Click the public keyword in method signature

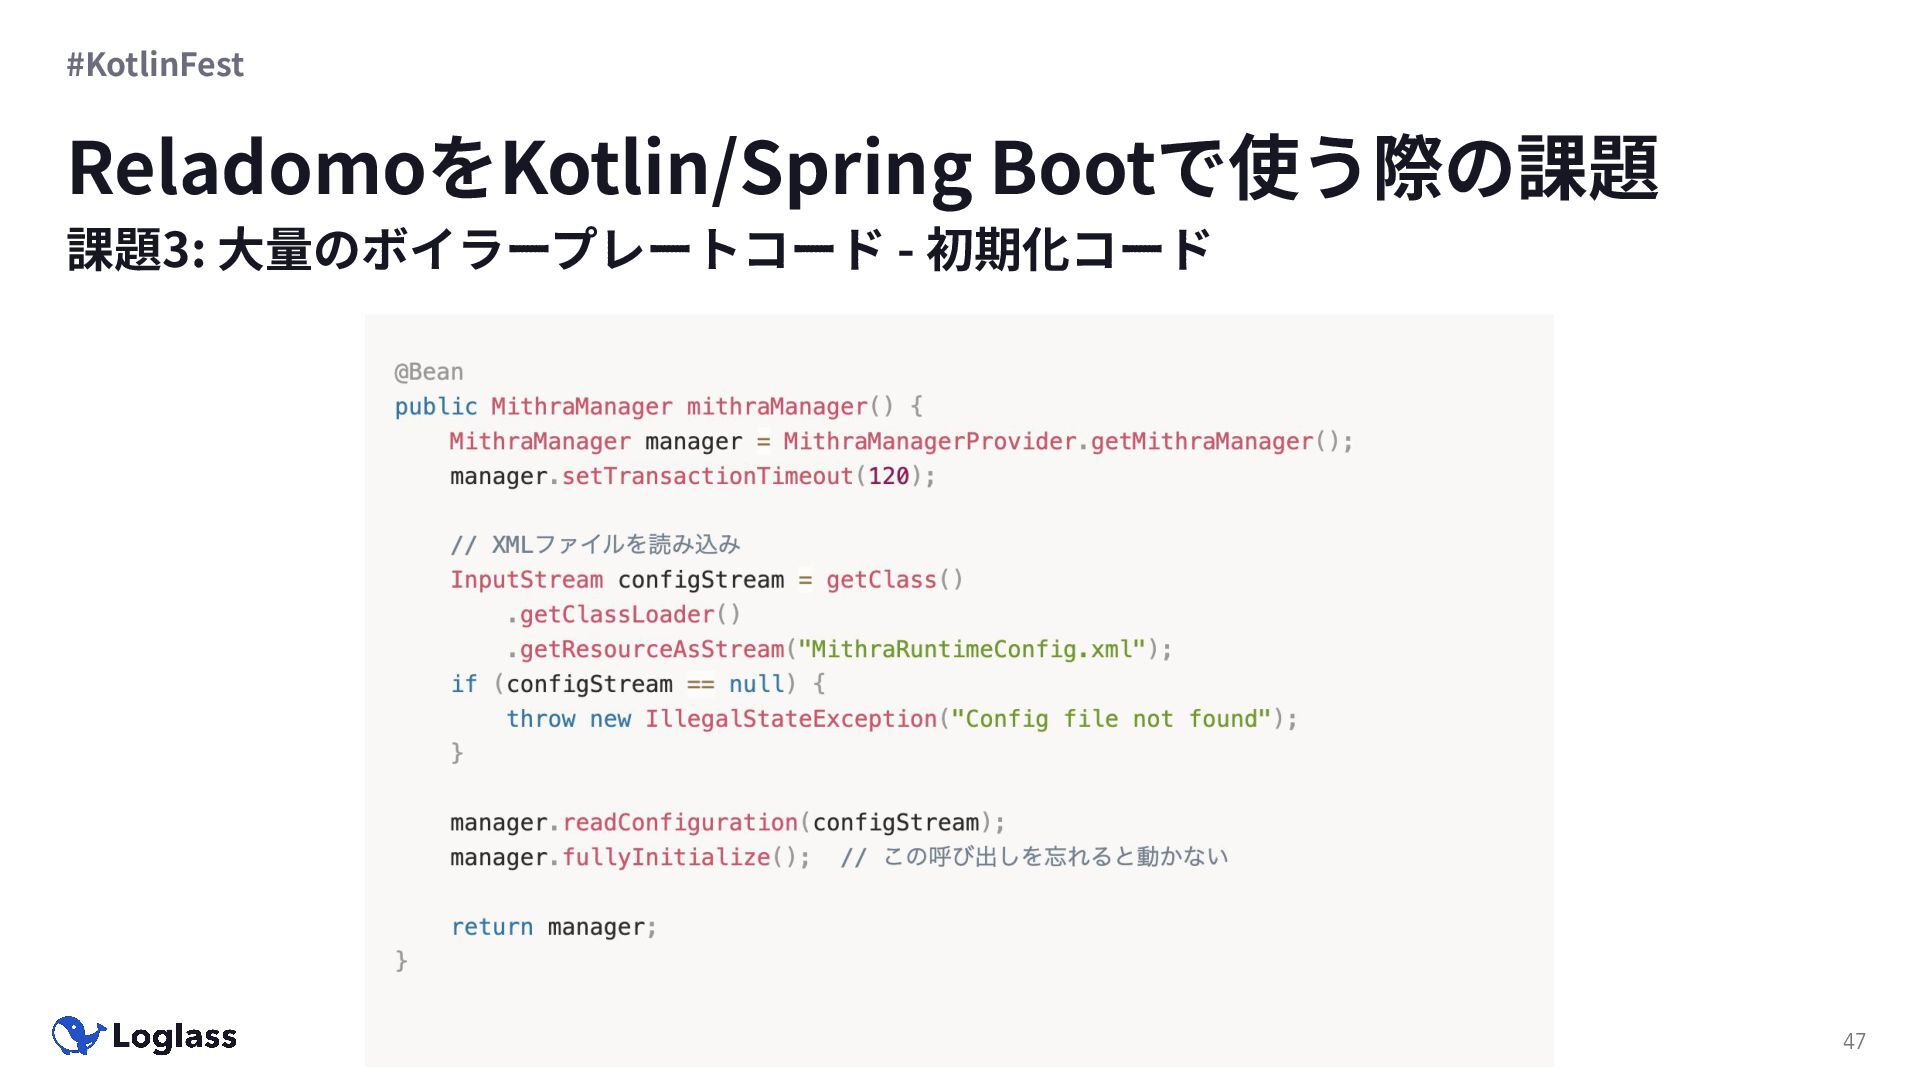pyautogui.click(x=435, y=407)
